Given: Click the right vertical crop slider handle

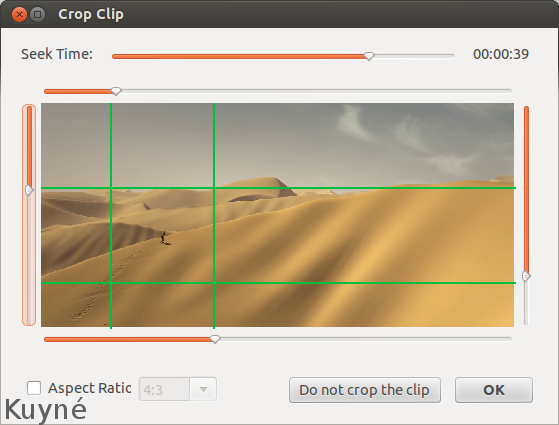Looking at the screenshot, I should [x=526, y=276].
